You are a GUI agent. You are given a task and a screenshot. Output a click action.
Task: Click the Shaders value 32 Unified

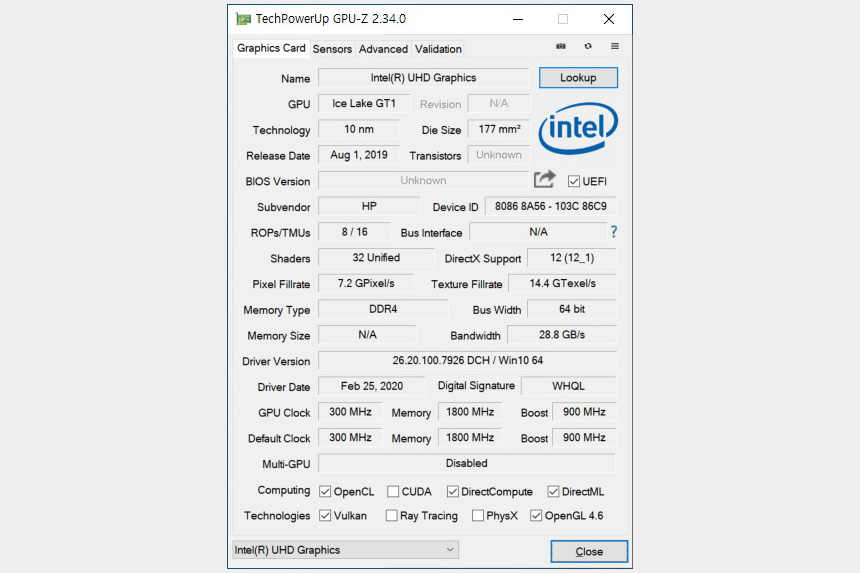pos(376,258)
